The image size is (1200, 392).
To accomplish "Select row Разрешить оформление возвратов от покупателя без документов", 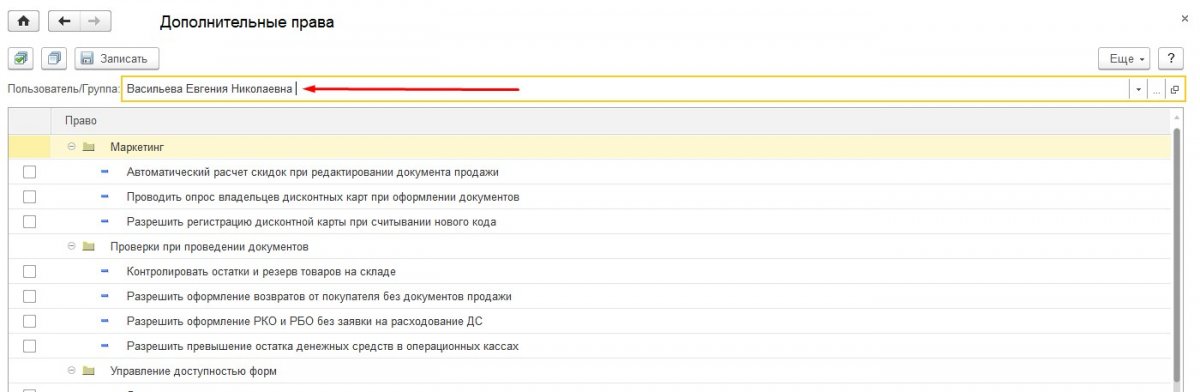I will coord(589,296).
